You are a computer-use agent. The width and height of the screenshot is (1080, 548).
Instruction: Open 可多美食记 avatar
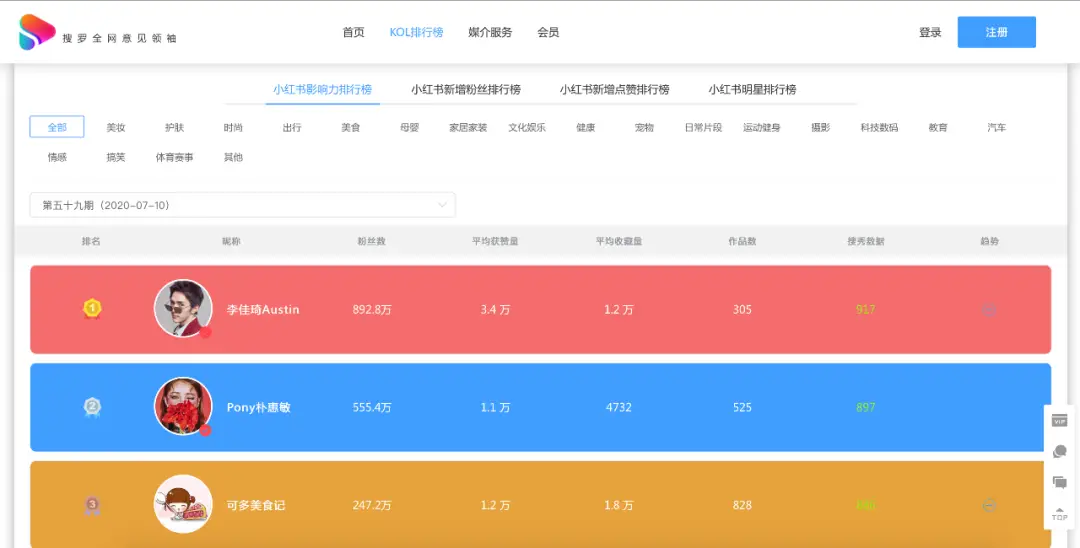pyautogui.click(x=183, y=504)
